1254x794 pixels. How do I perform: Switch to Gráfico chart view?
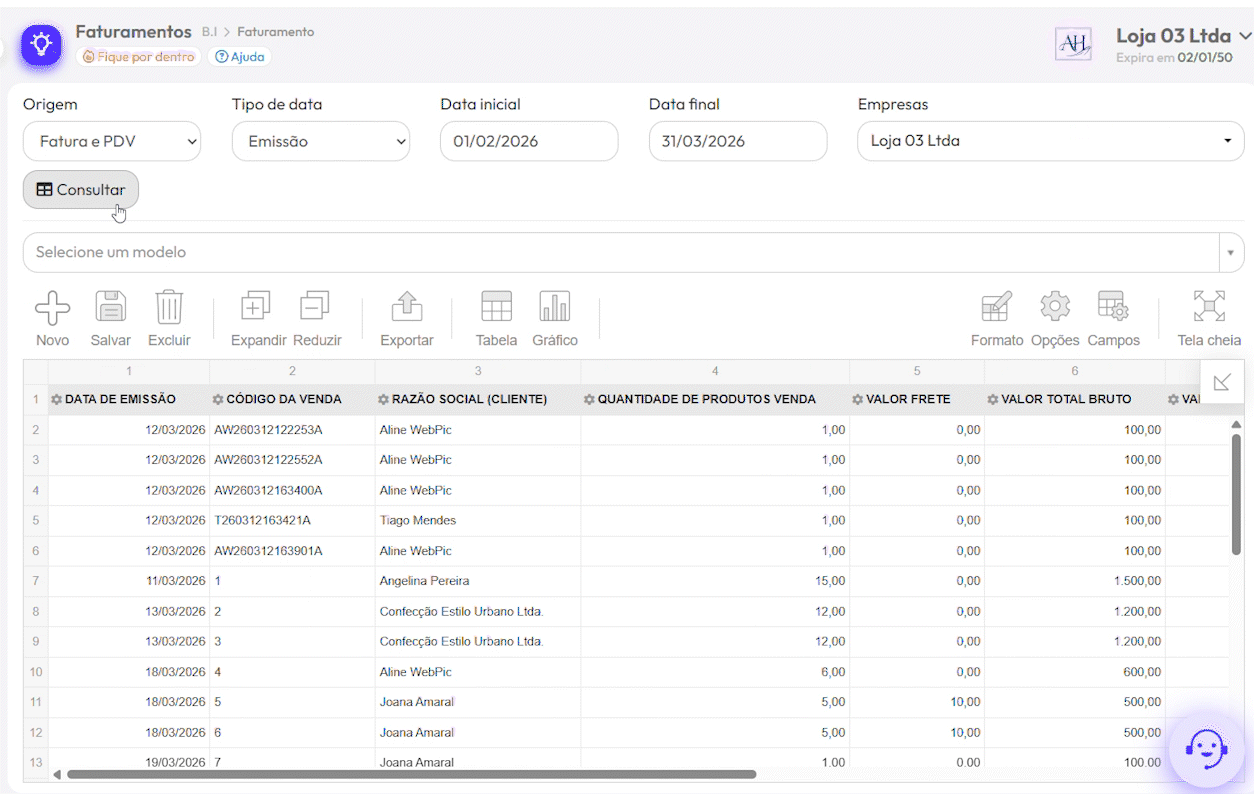pos(554,308)
